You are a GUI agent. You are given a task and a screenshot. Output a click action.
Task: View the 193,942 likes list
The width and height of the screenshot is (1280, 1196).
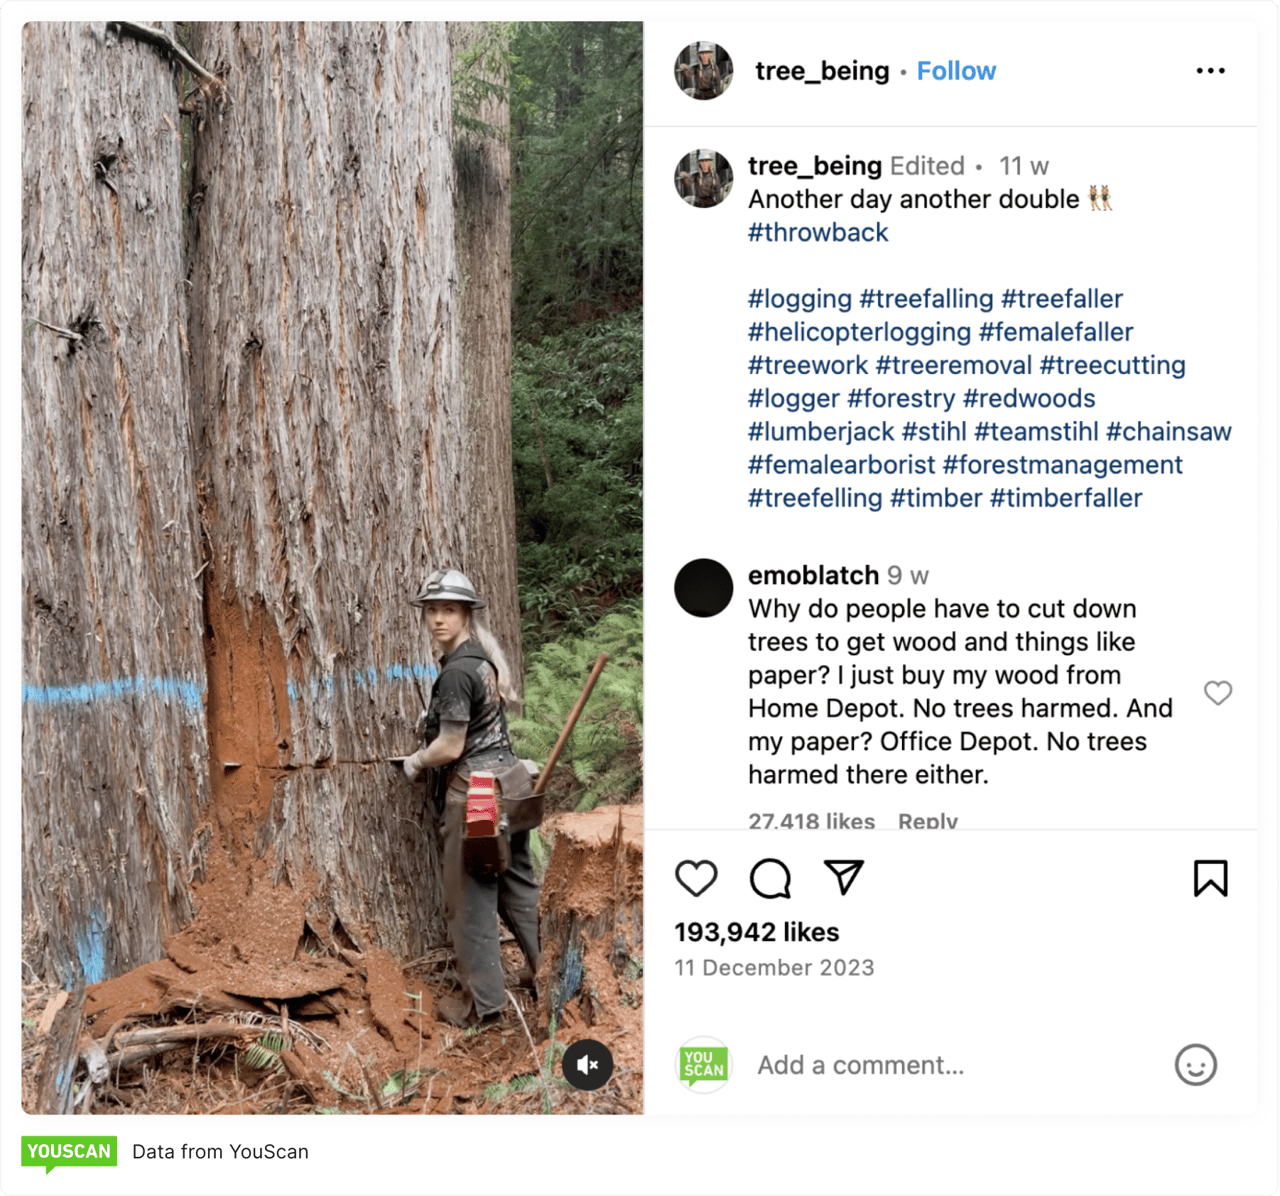click(x=756, y=932)
